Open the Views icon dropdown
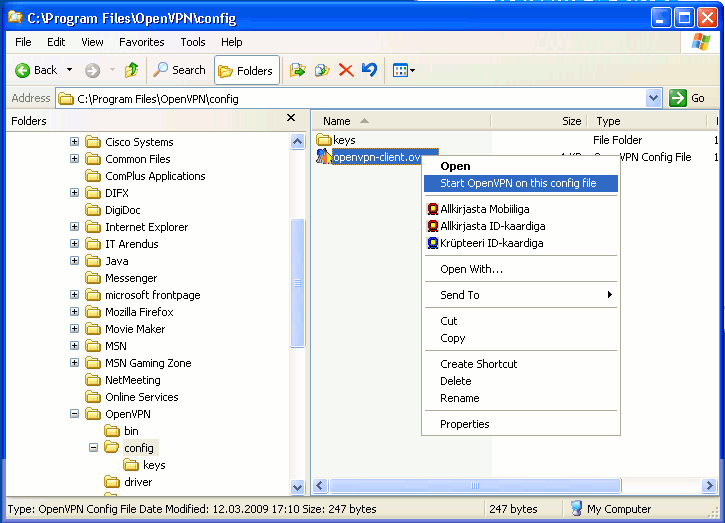 click(404, 70)
